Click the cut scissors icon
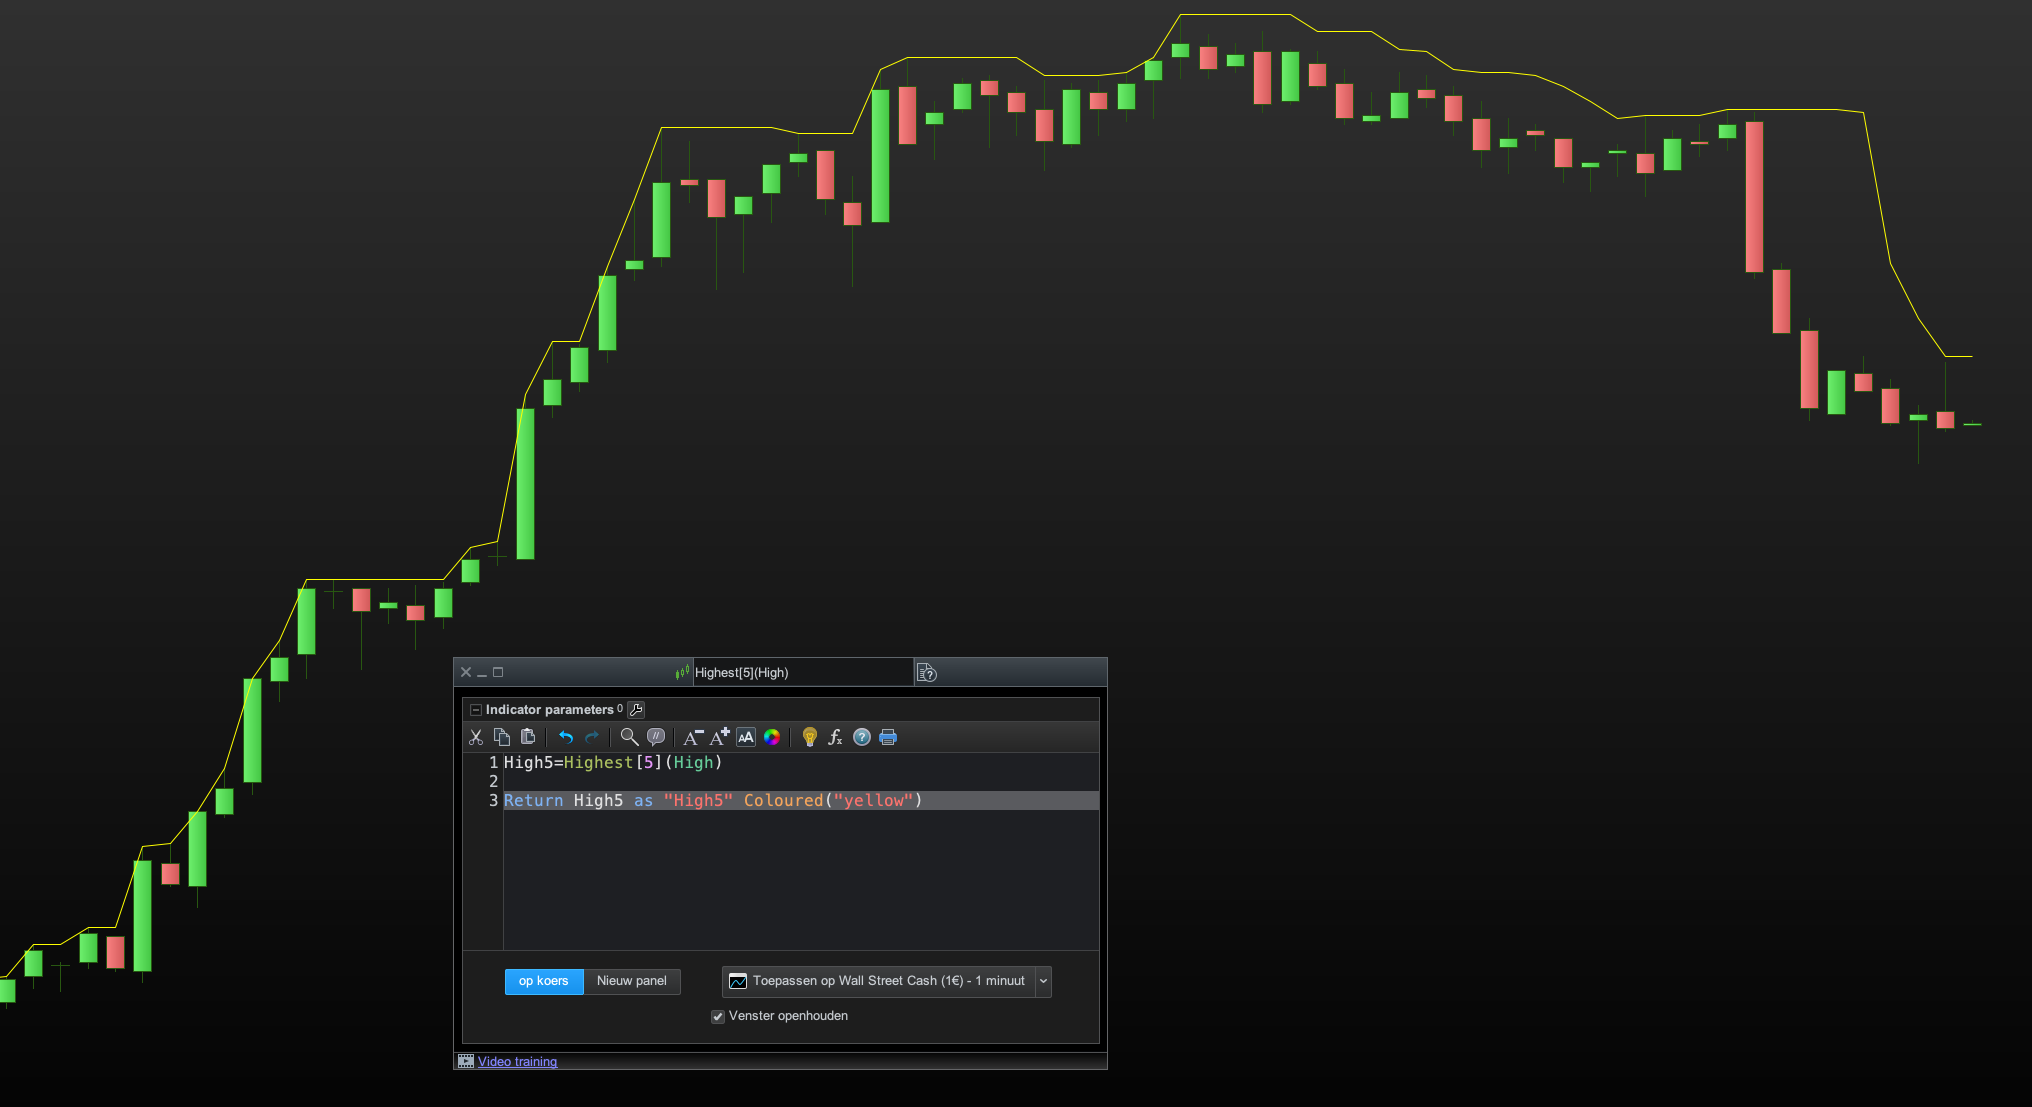Screen dimensions: 2032x1107 (x=476, y=737)
